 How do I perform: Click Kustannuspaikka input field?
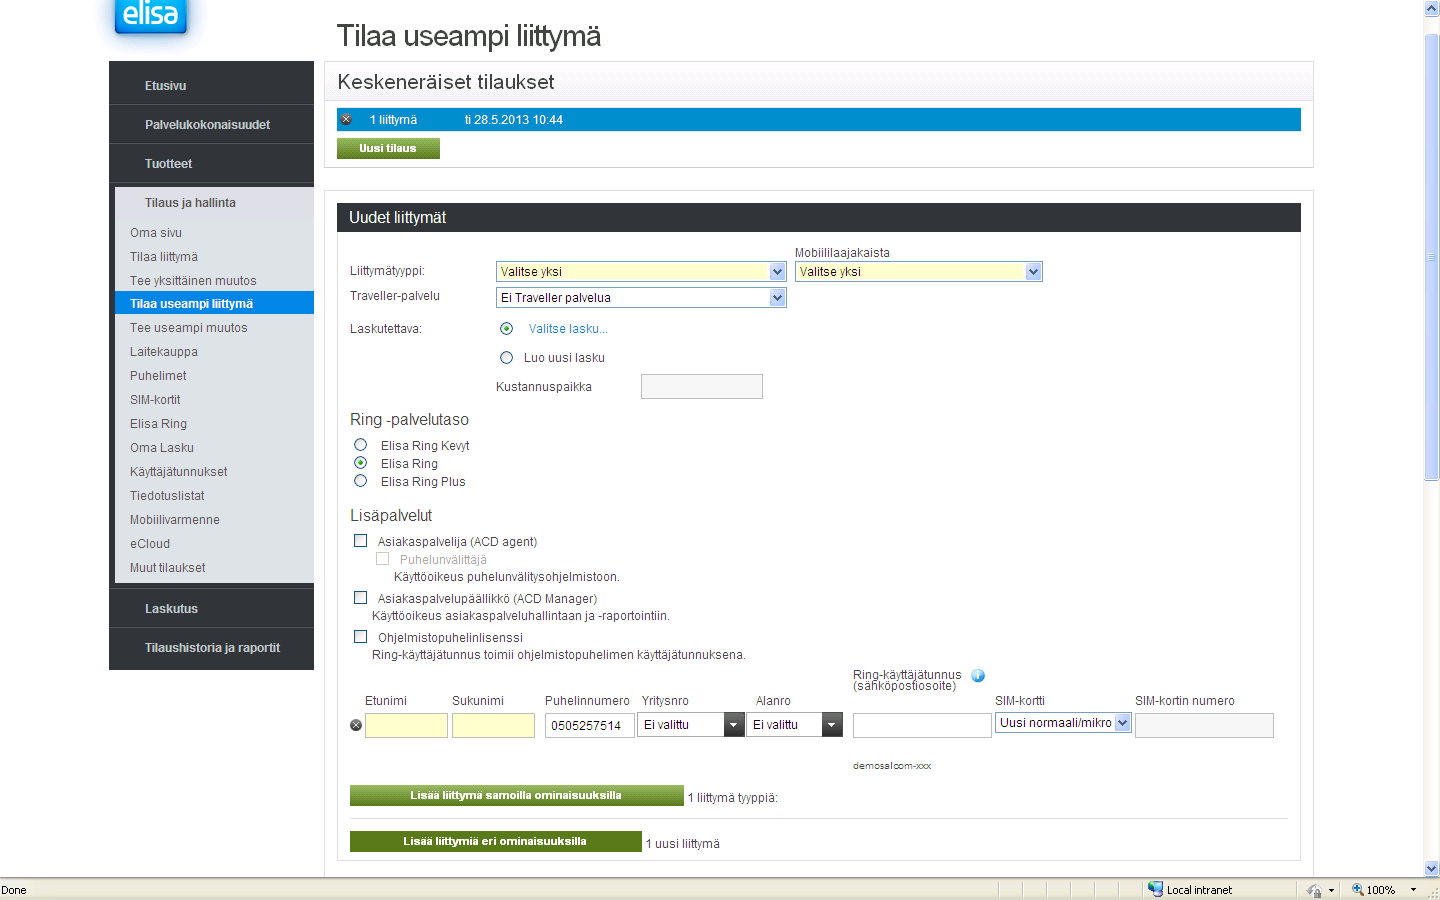point(702,387)
